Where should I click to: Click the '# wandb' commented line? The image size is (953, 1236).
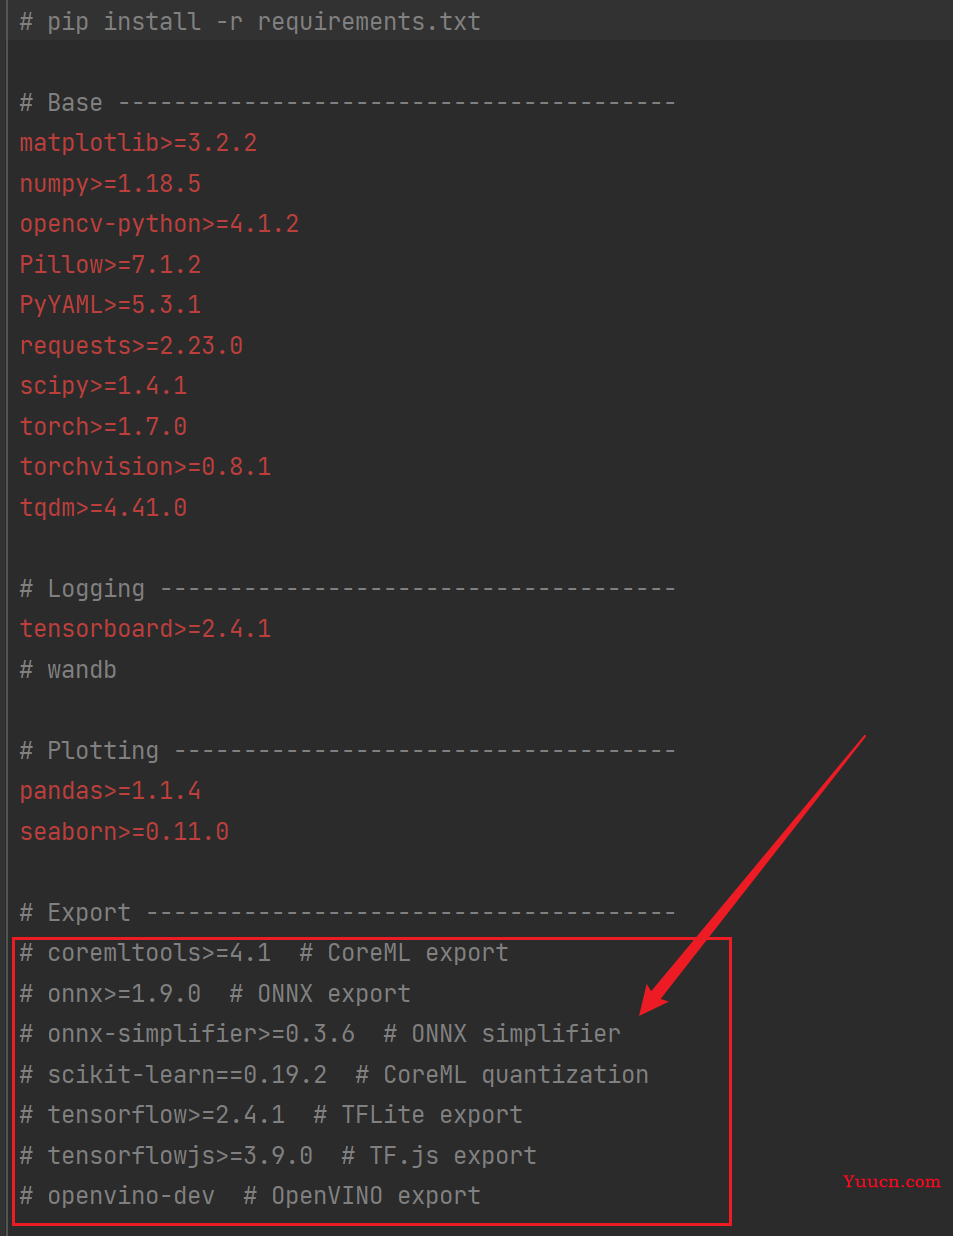[68, 670]
